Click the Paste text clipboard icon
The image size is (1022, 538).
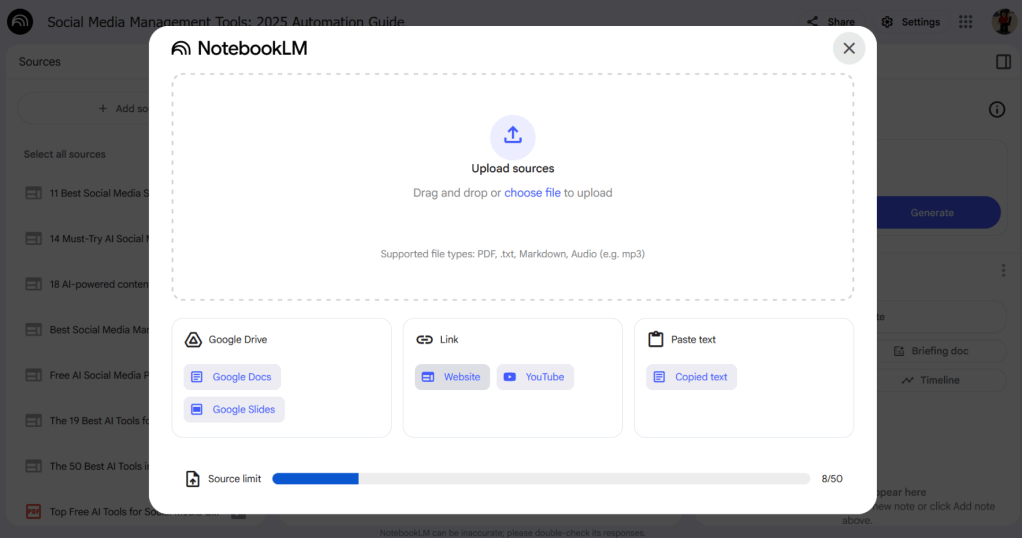(x=656, y=339)
